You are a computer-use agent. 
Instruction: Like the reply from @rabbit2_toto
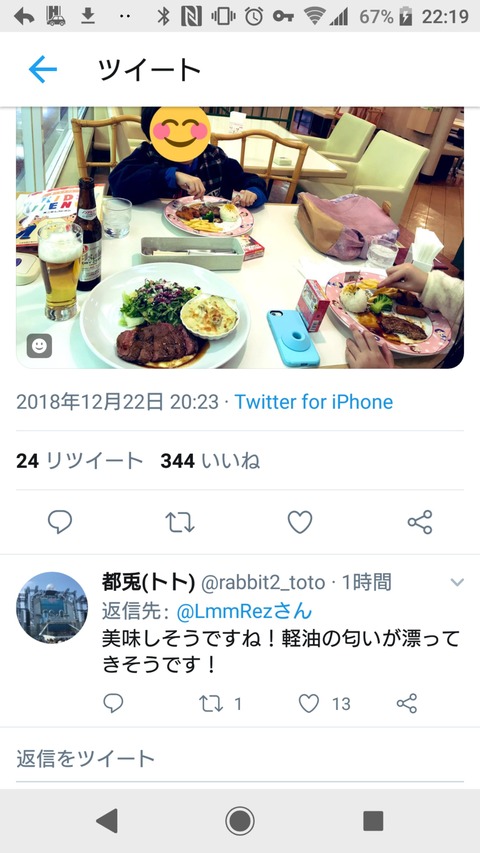[324, 704]
